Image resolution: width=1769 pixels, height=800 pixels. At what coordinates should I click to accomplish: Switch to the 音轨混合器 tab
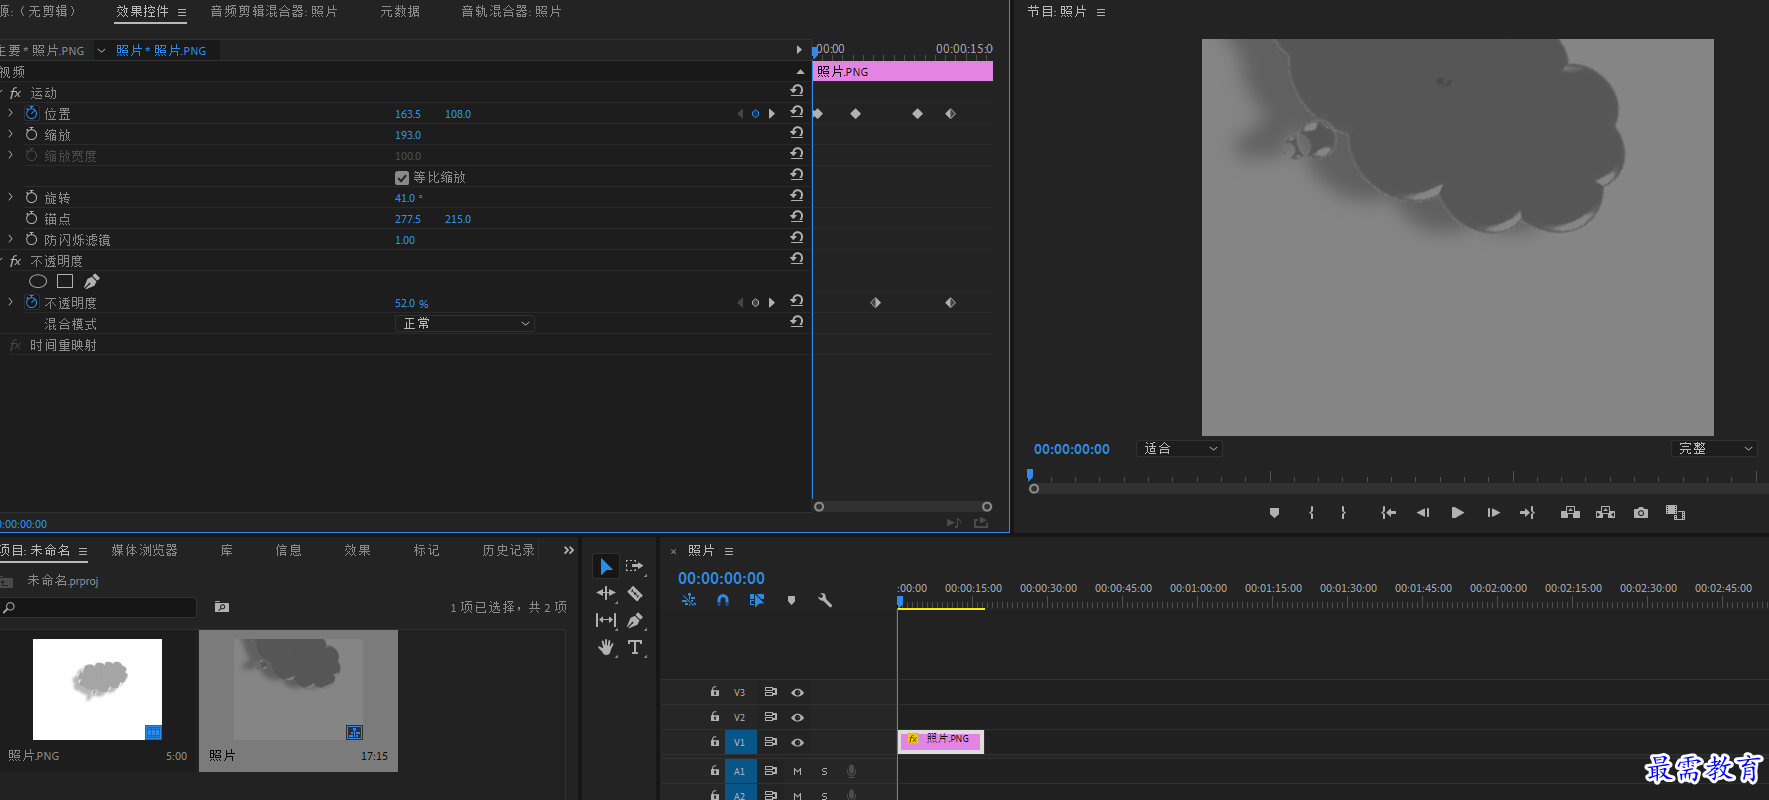click(x=511, y=12)
